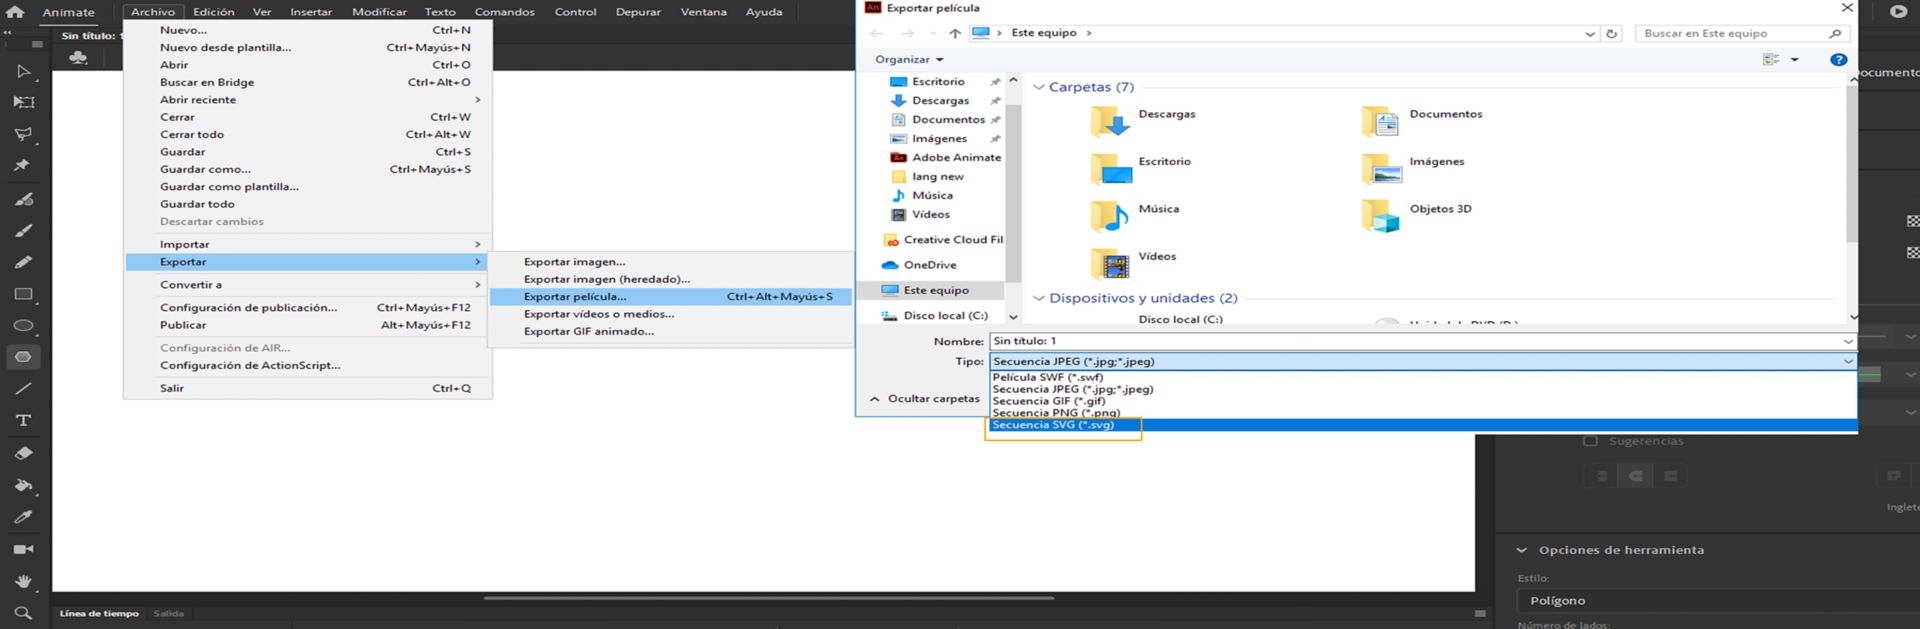Select the Text tool
This screenshot has height=629, width=1920.
click(x=23, y=420)
